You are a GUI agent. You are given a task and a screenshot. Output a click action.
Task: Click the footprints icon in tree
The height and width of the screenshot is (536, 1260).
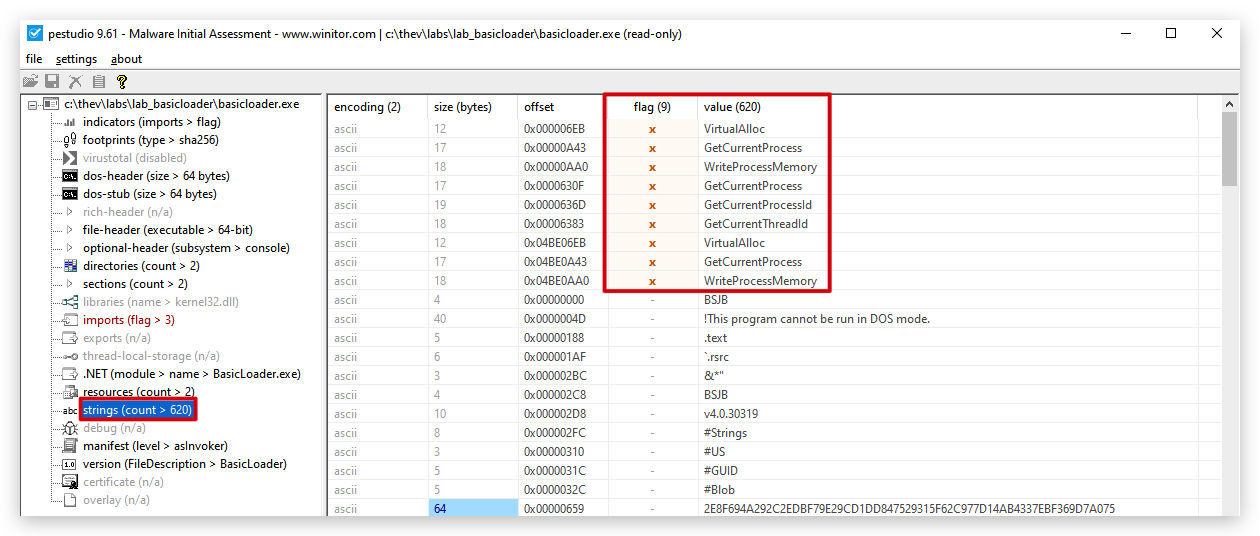70,140
